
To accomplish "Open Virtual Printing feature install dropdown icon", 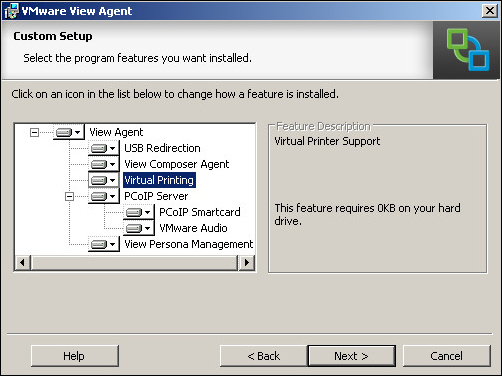I will (x=104, y=180).
